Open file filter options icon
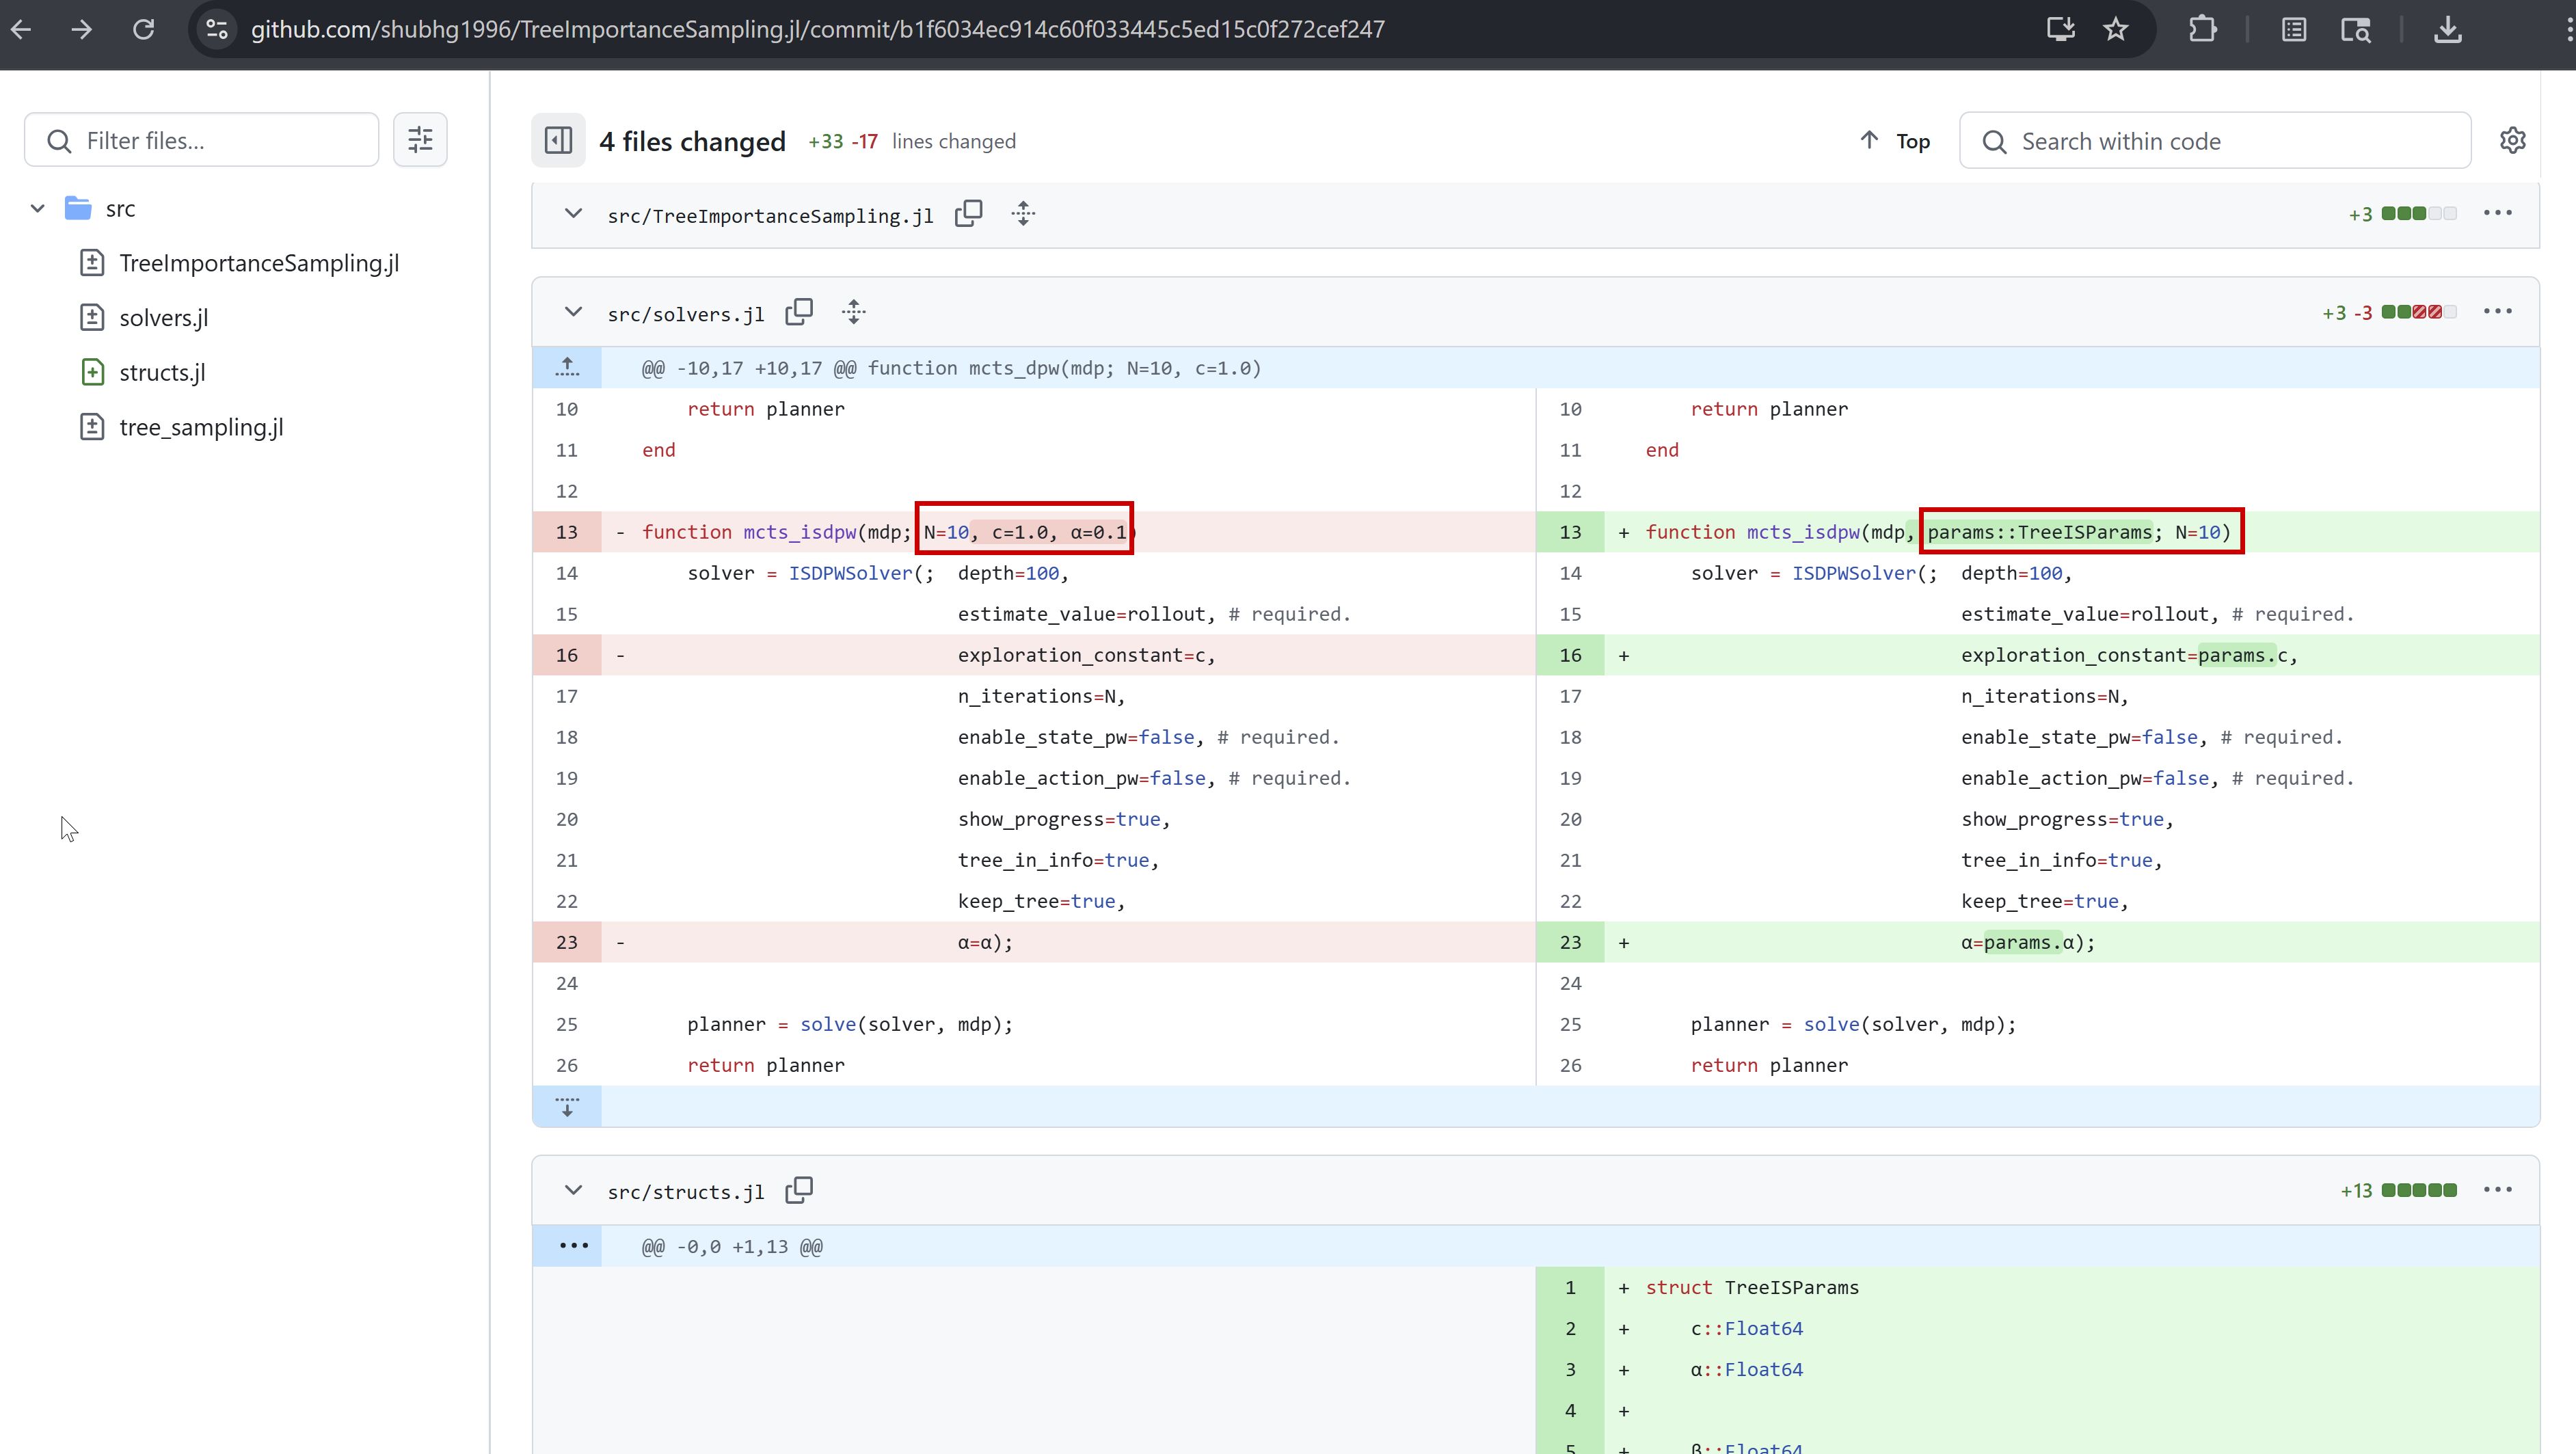This screenshot has width=2576, height=1454. 420,140
